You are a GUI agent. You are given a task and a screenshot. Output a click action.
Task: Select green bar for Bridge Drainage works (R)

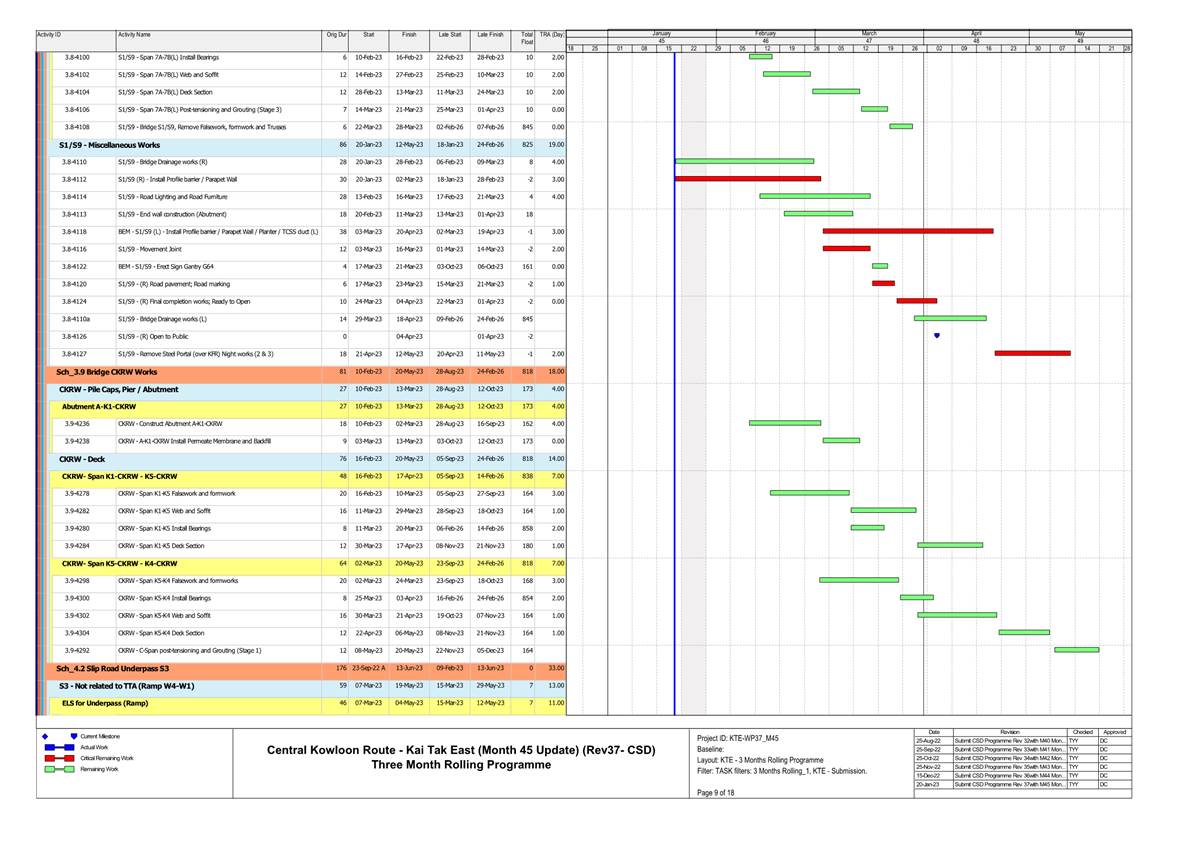pos(745,161)
